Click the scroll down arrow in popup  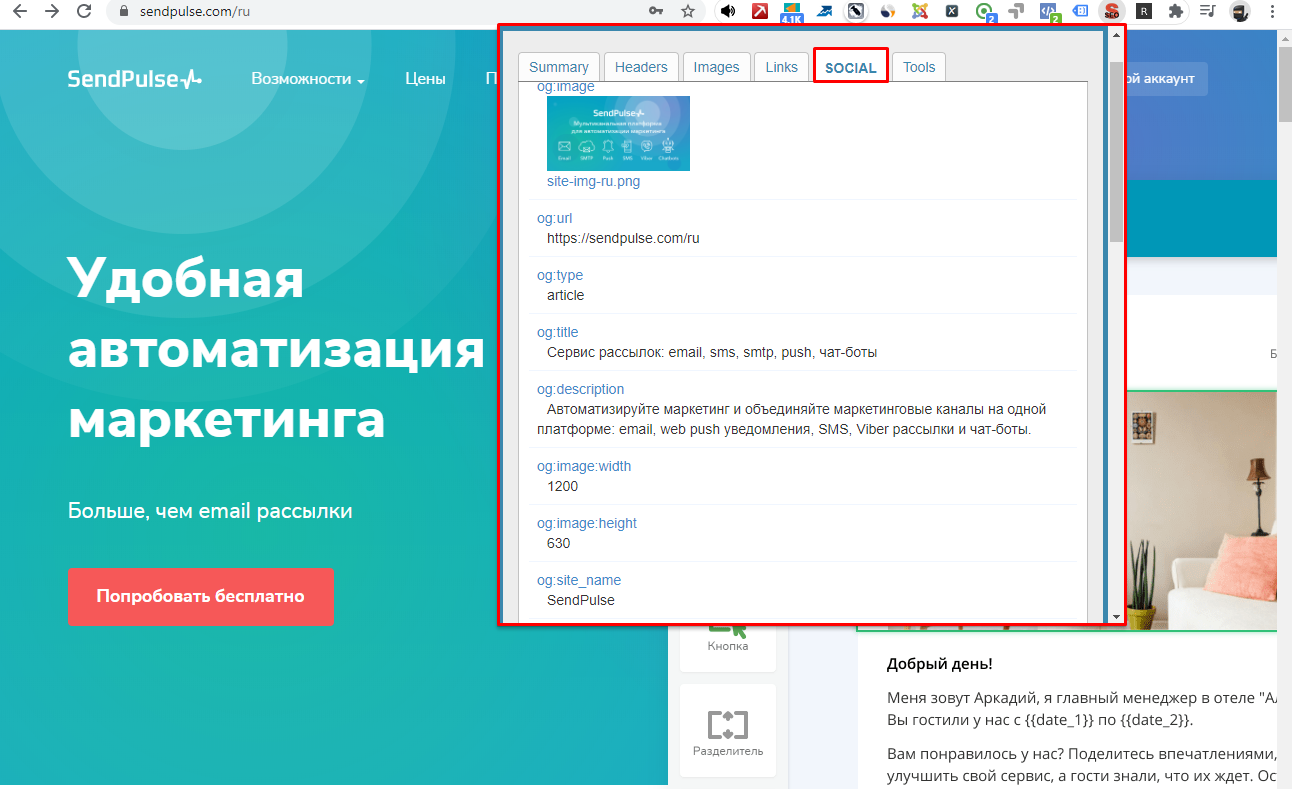click(x=1116, y=617)
